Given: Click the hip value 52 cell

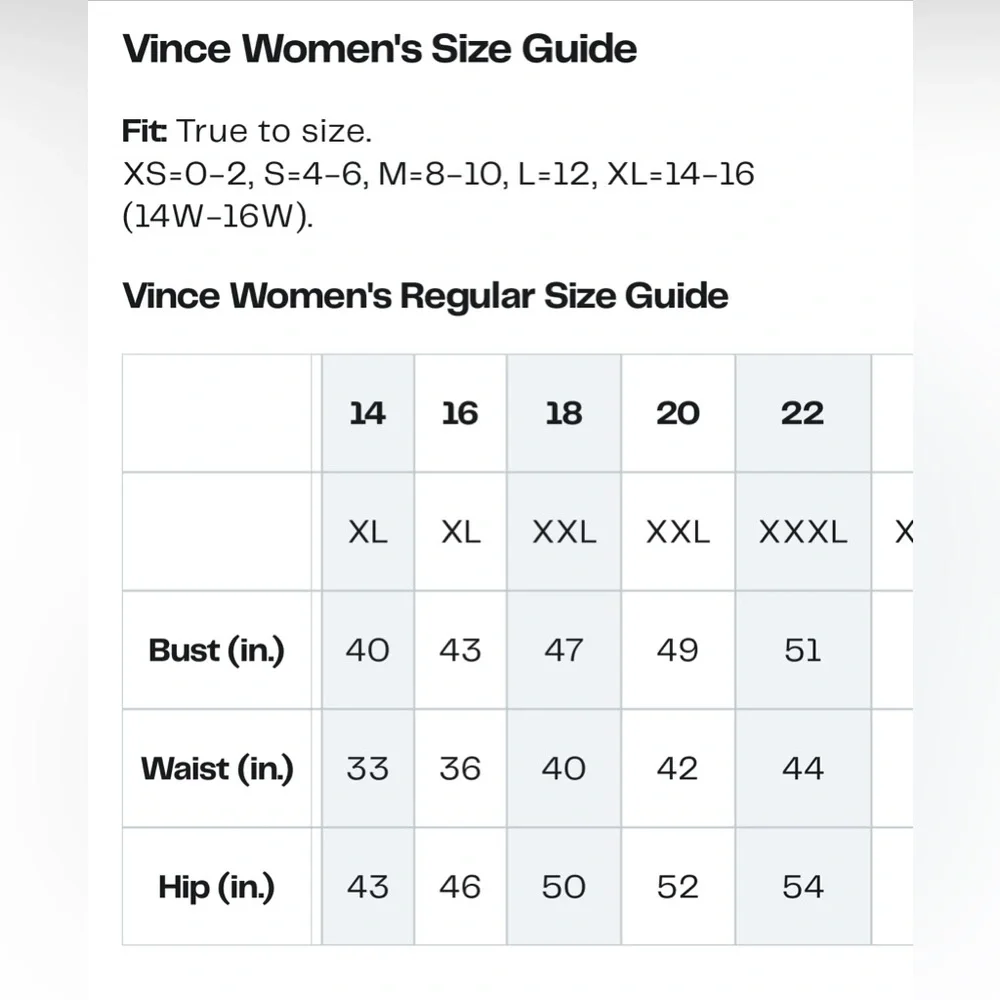Looking at the screenshot, I should tap(678, 887).
